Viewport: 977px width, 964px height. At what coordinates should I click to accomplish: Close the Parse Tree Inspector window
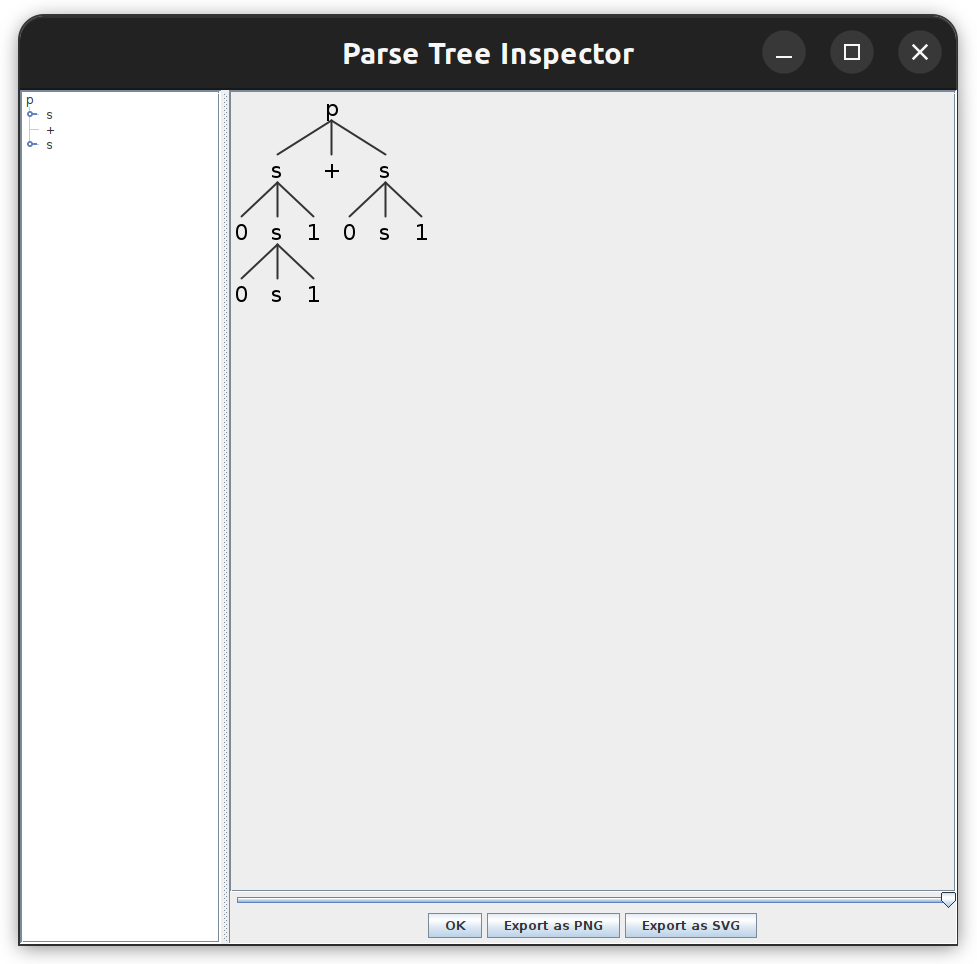(x=920, y=52)
